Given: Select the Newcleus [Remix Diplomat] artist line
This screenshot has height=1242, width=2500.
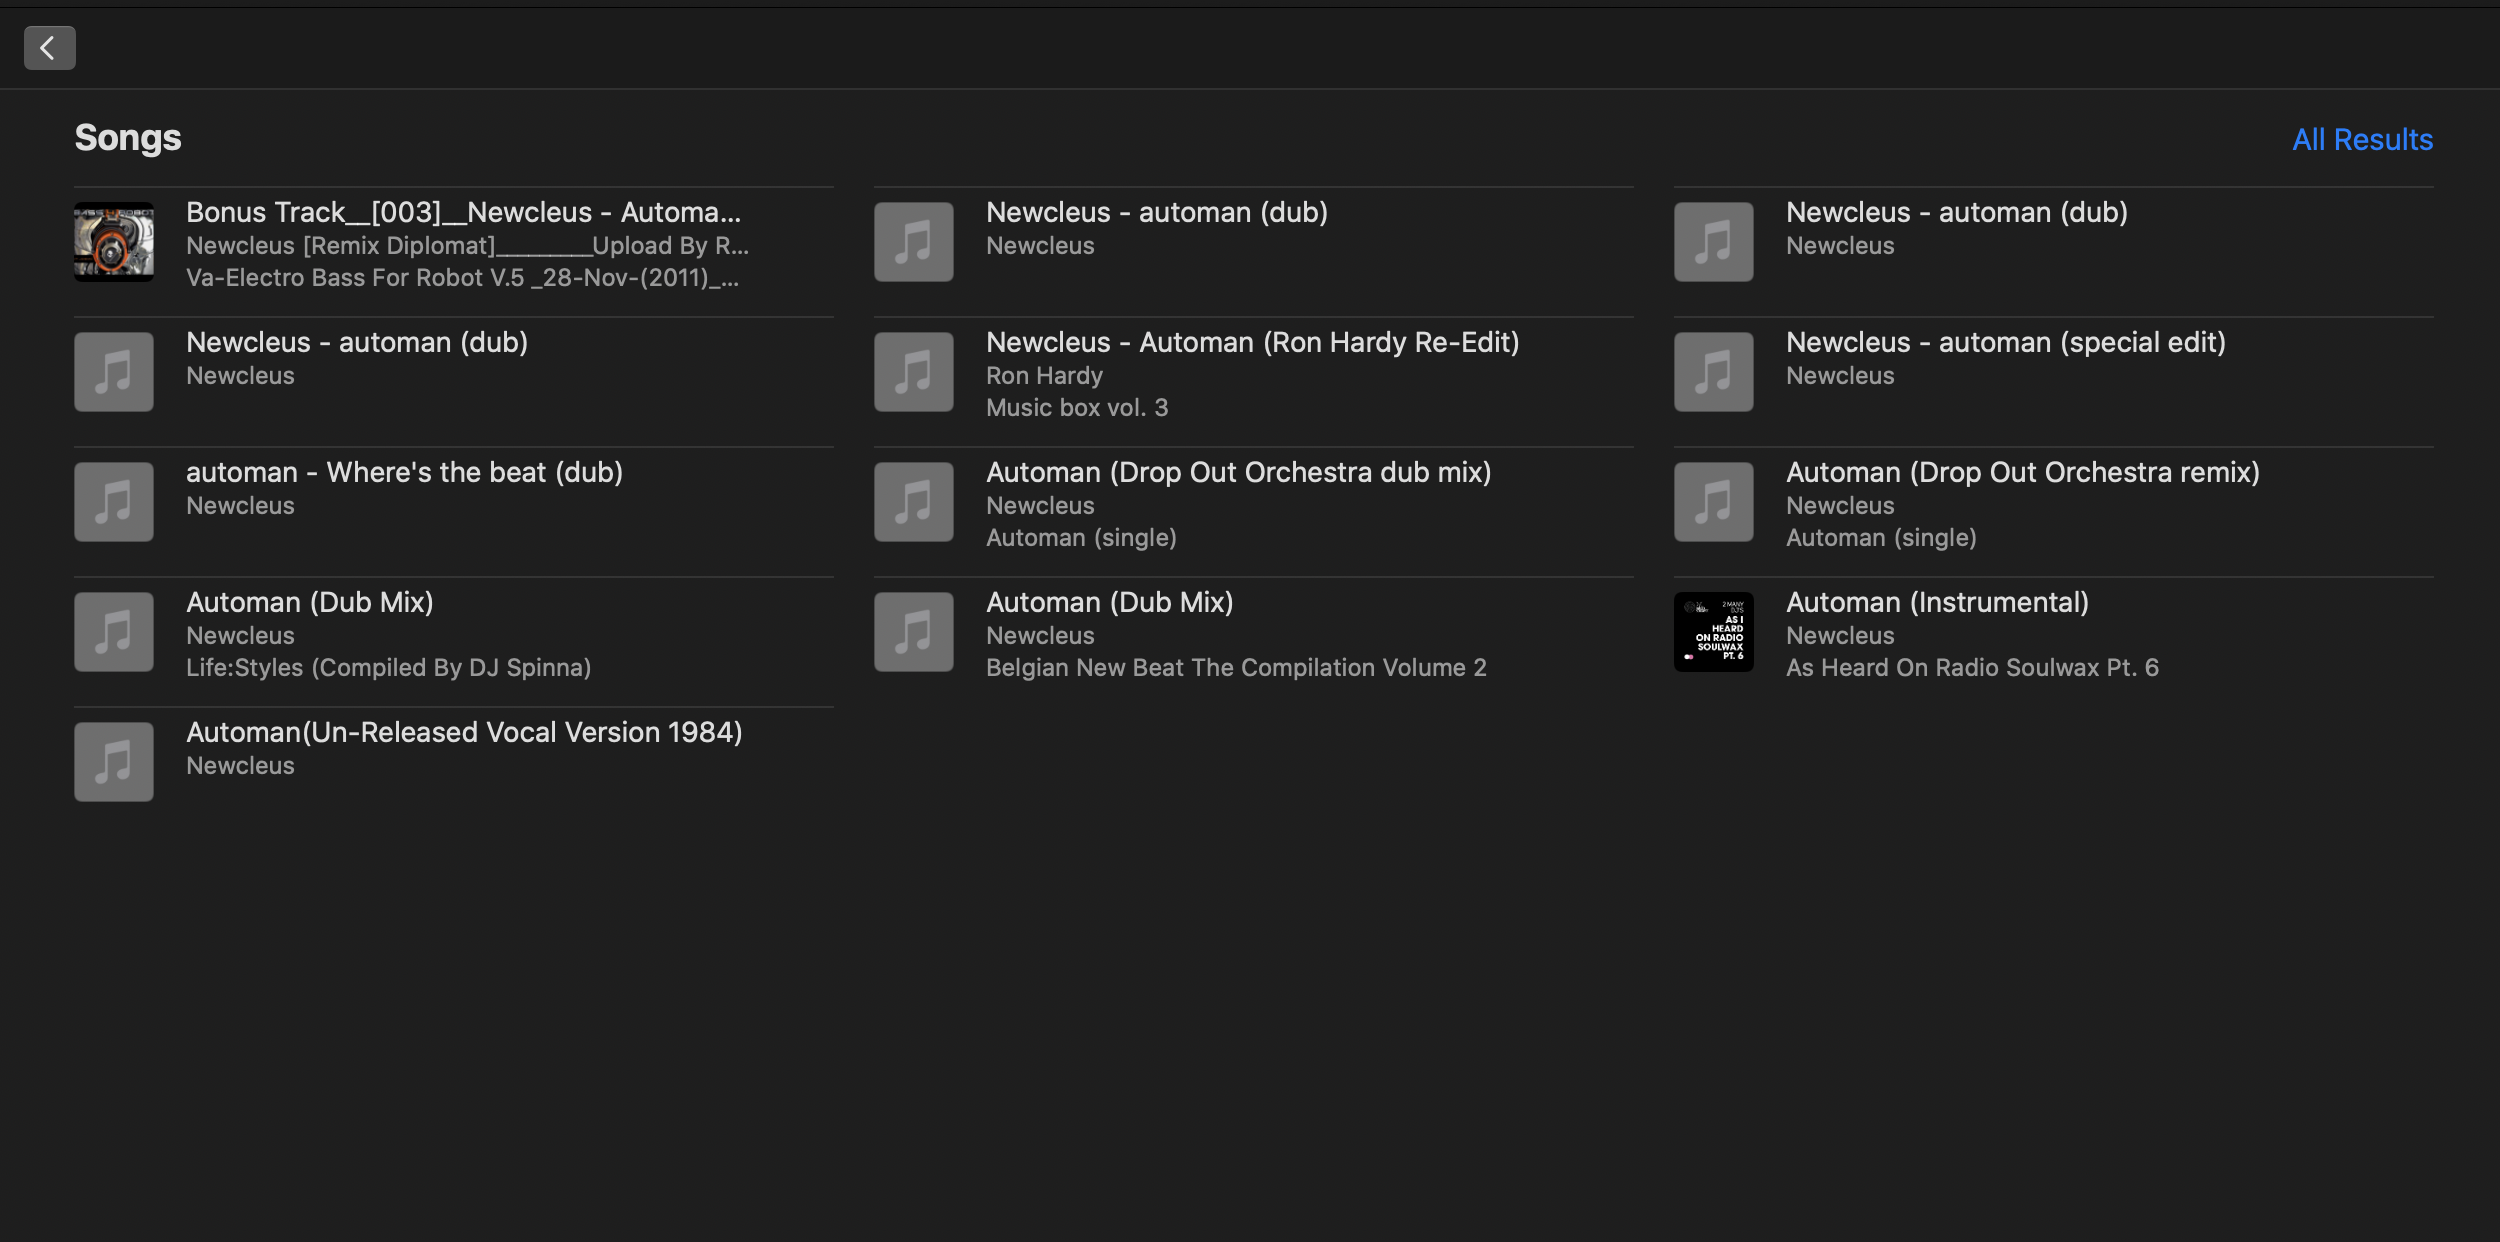Looking at the screenshot, I should point(467,246).
